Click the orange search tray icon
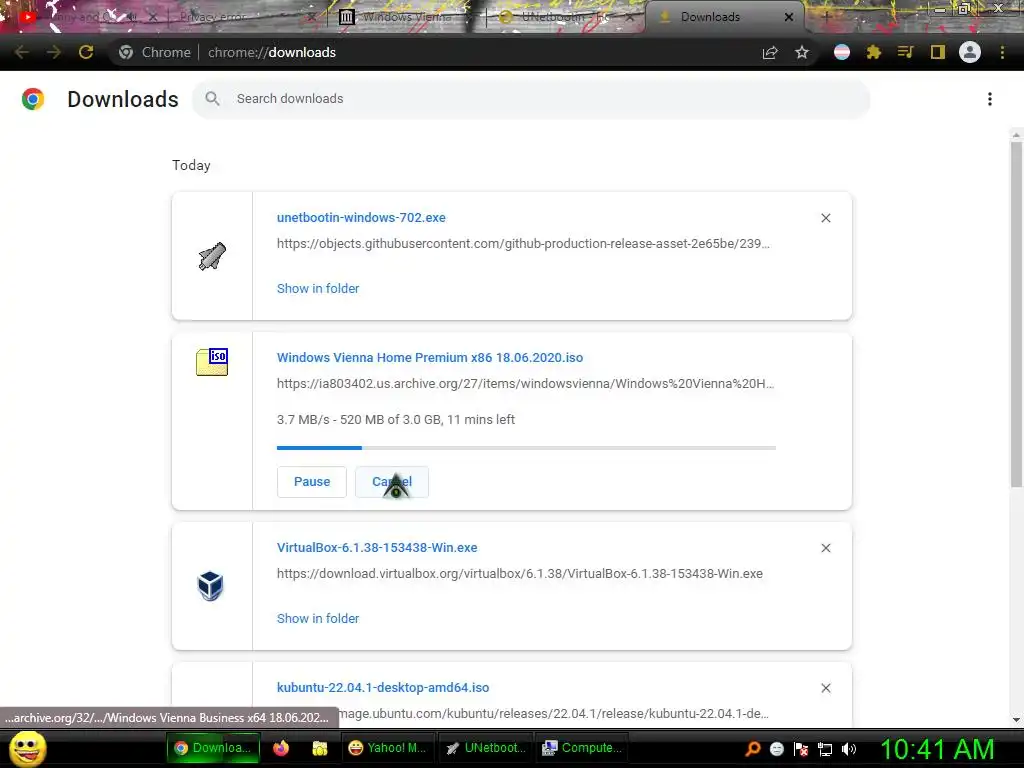 (x=752, y=749)
